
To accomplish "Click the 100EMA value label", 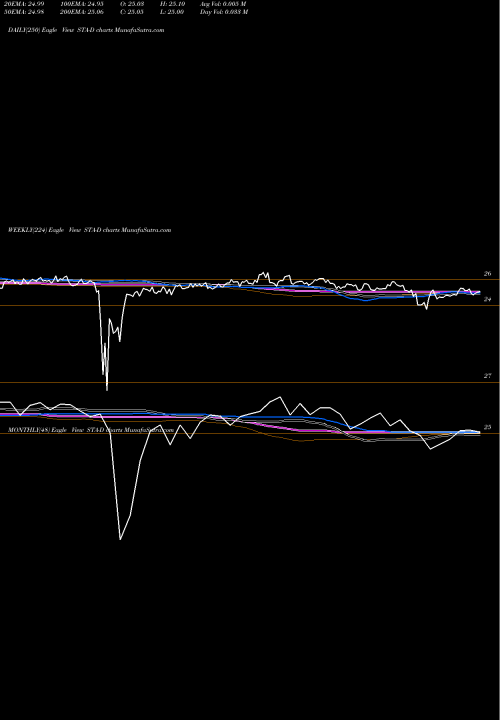I will pos(82,4).
